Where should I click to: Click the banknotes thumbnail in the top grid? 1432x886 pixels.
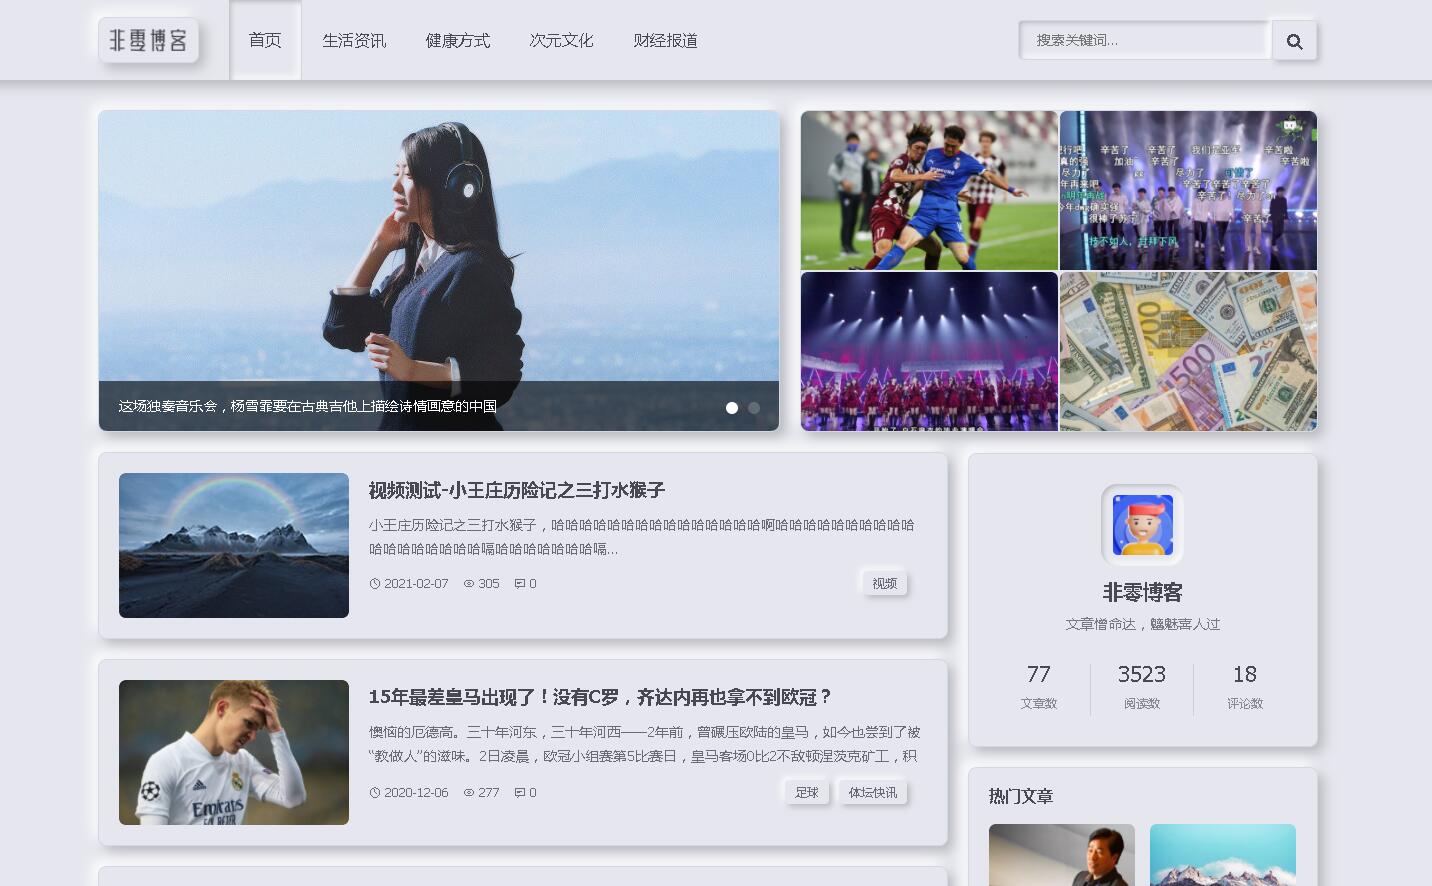(x=1187, y=351)
